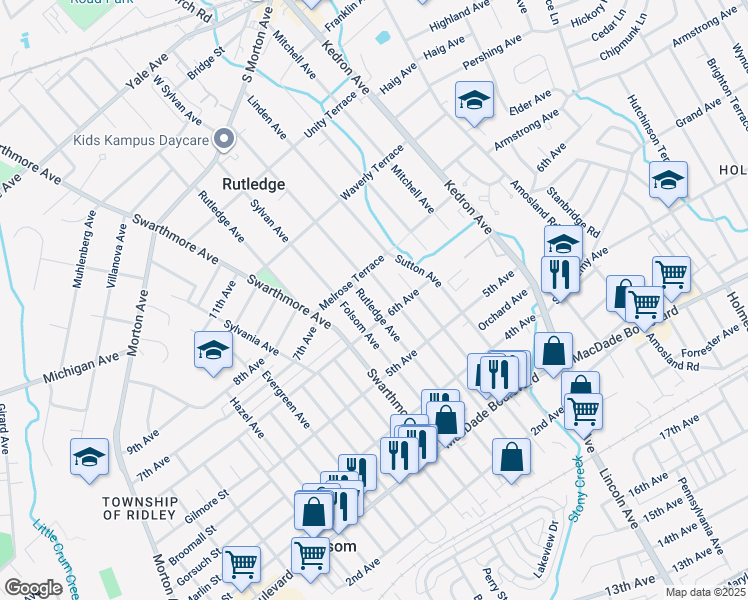Image resolution: width=748 pixels, height=600 pixels.
Task: Select the topmost grocery cart marker near Holmes
Action: pyautogui.click(x=672, y=276)
